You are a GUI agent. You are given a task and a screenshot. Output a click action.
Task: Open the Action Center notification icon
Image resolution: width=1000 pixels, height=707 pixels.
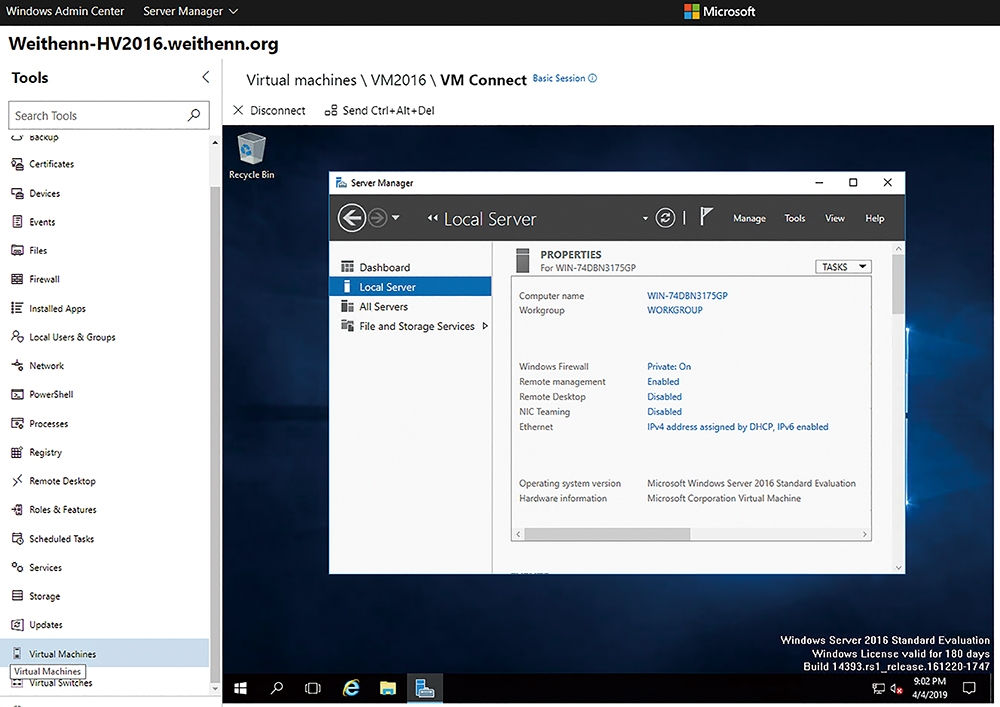[969, 688]
